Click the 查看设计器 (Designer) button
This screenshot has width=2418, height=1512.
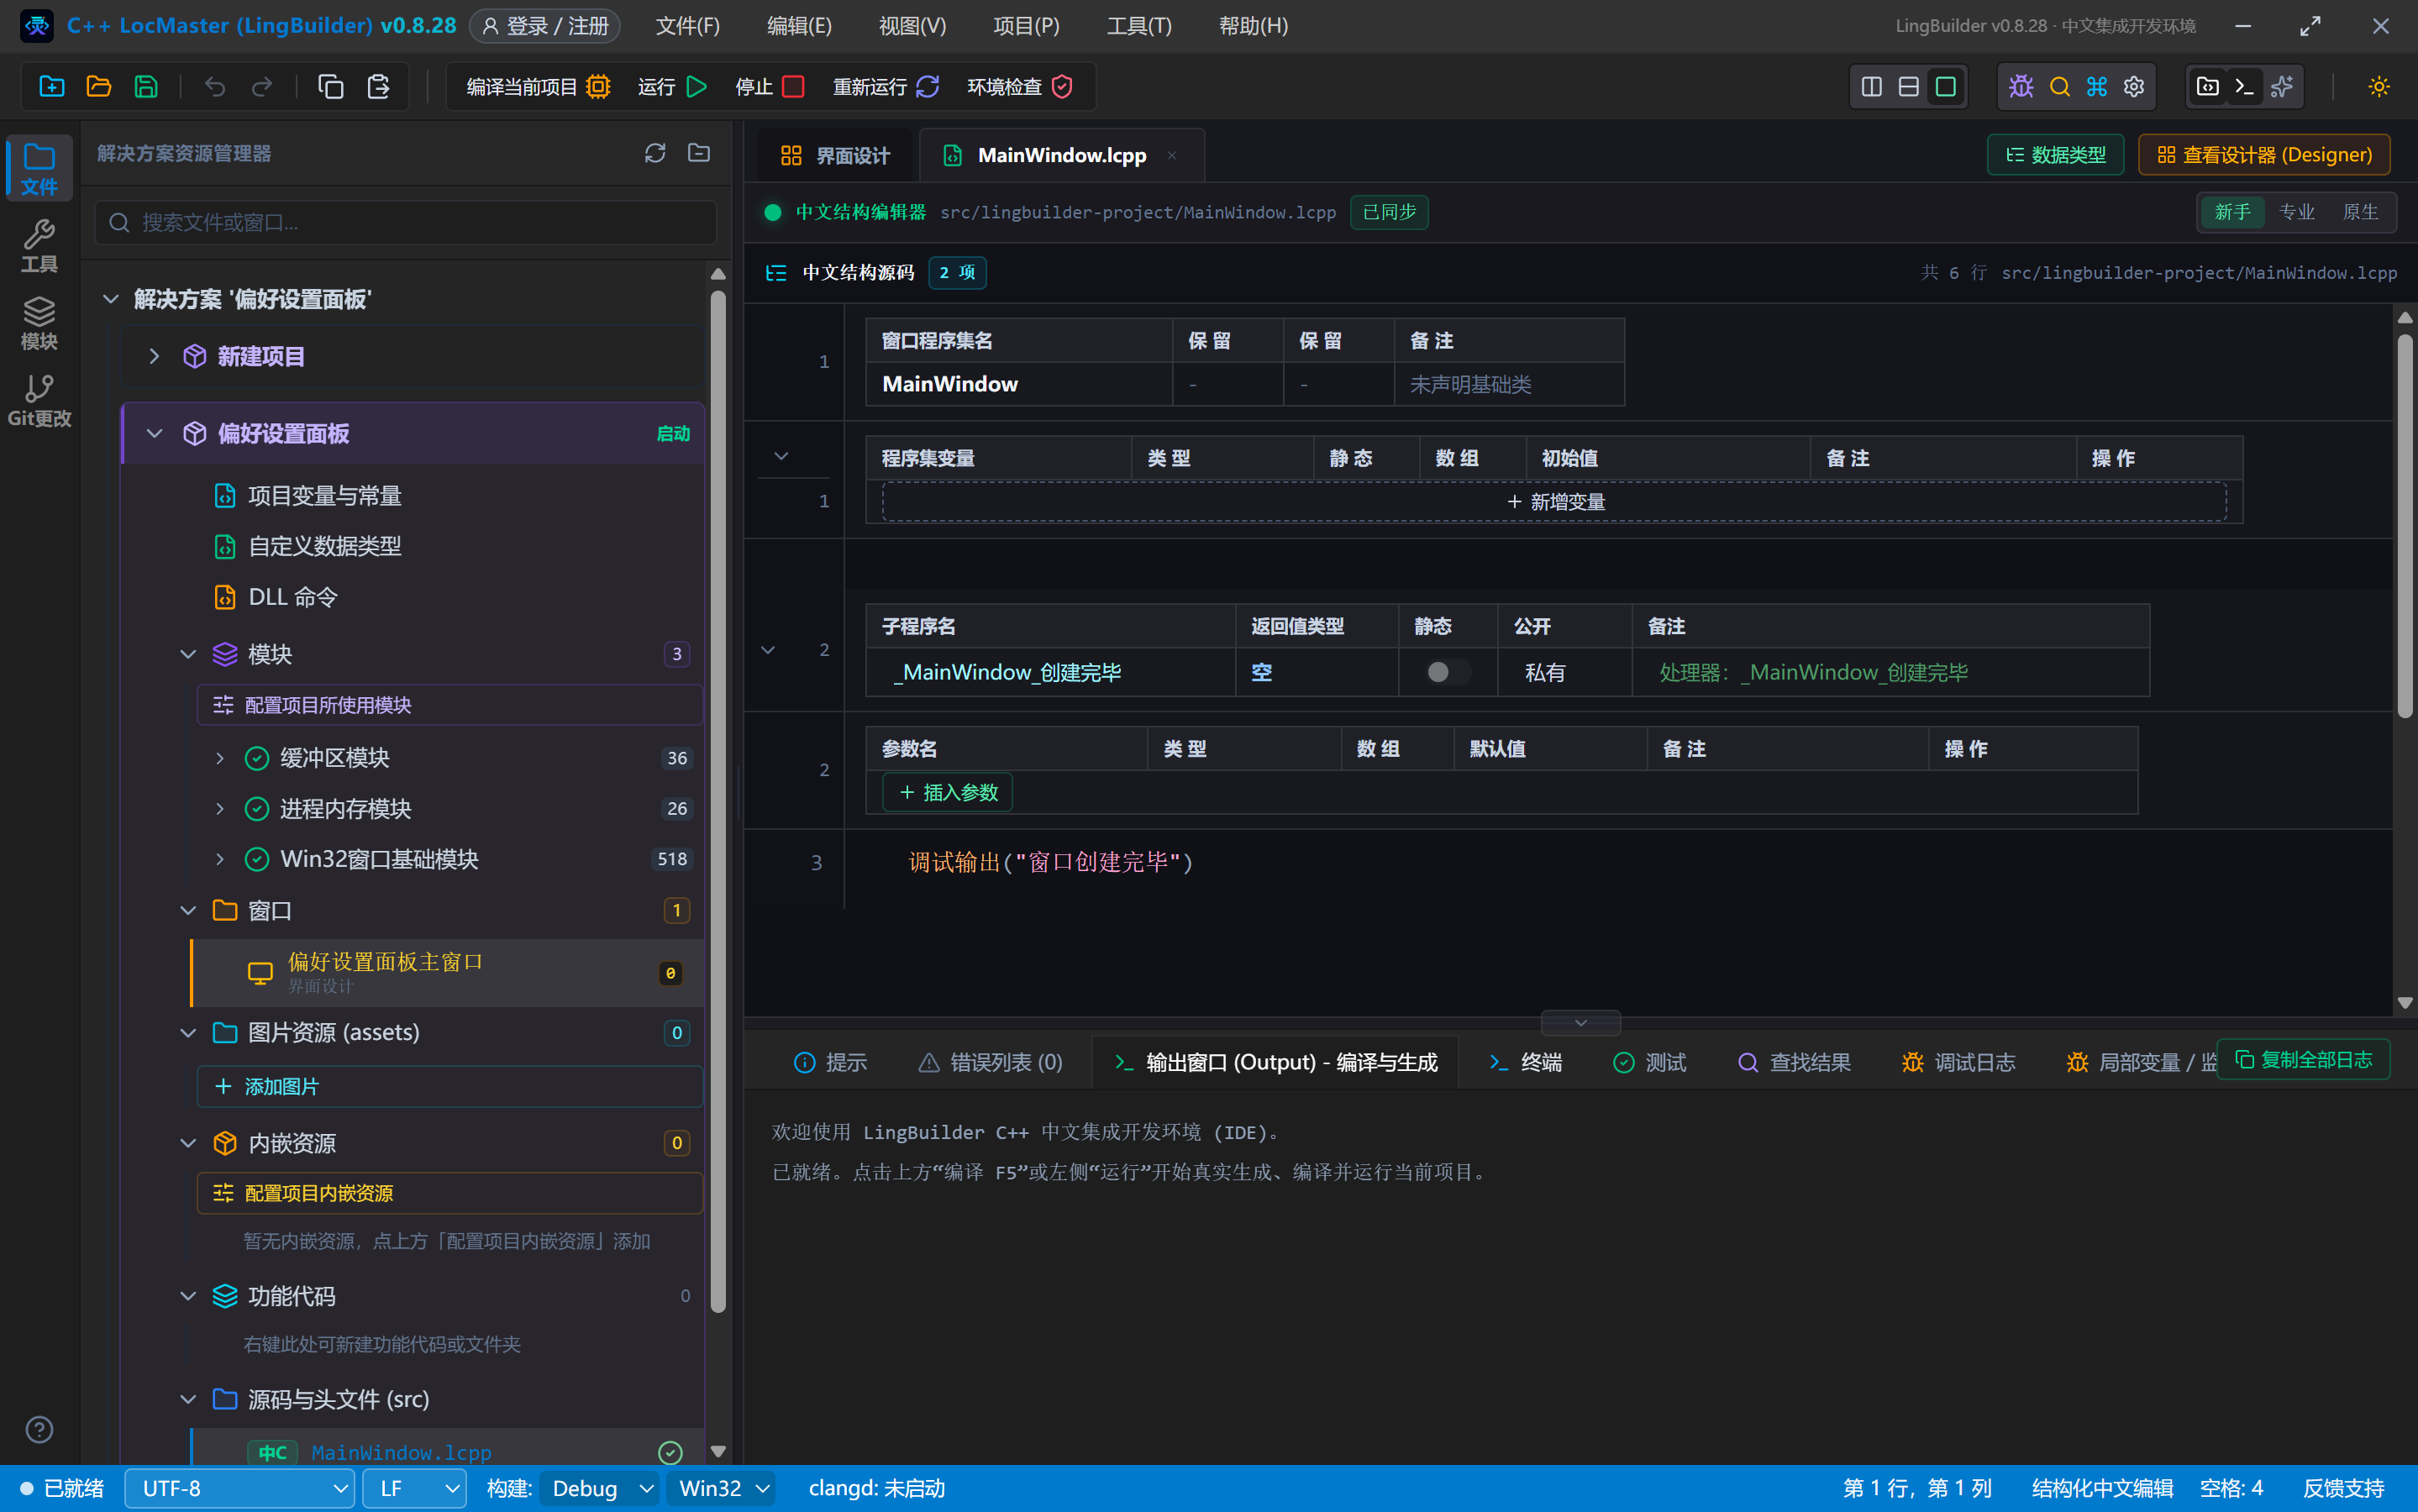click(x=2264, y=155)
